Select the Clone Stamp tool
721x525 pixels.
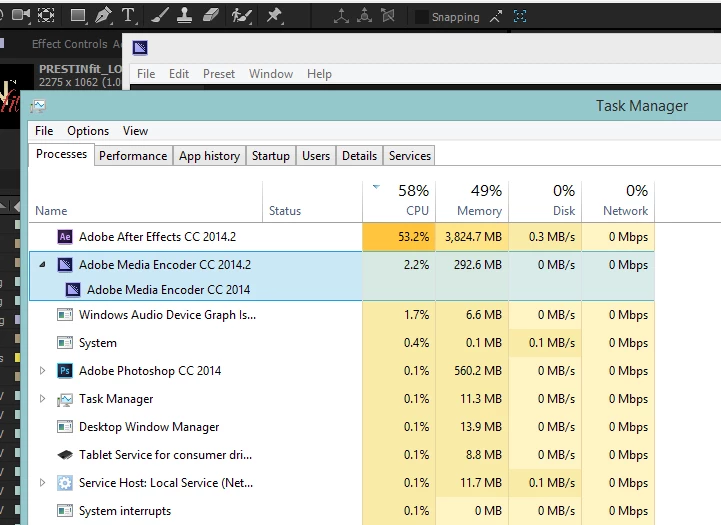[x=184, y=16]
